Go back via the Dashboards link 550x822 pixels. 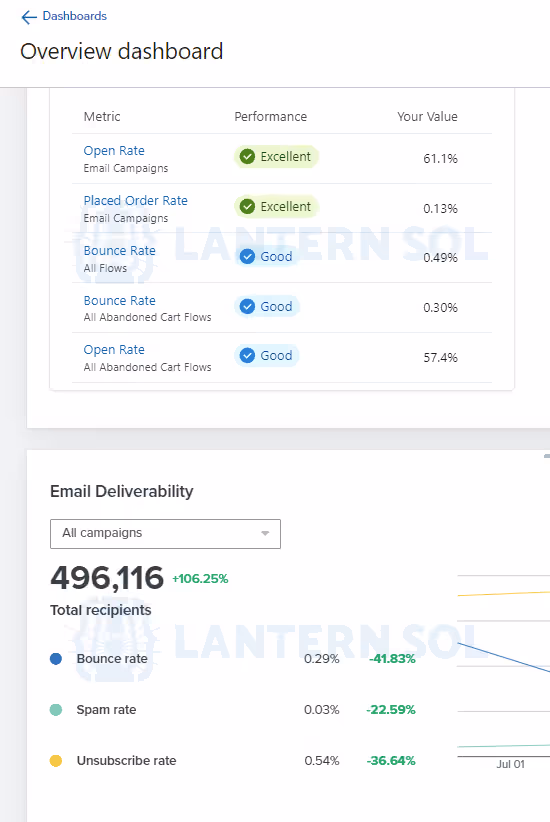(x=74, y=16)
